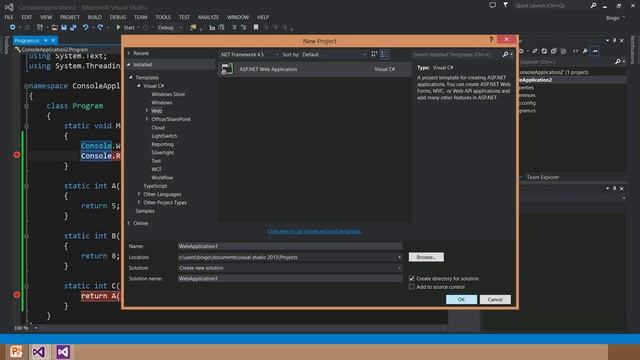Select the ASP.NET Web Application template
This screenshot has height=360, width=640.
point(314,69)
